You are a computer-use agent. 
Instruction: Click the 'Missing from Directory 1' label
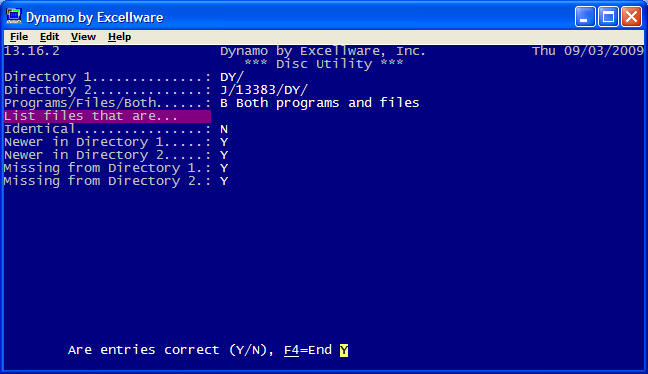100,168
